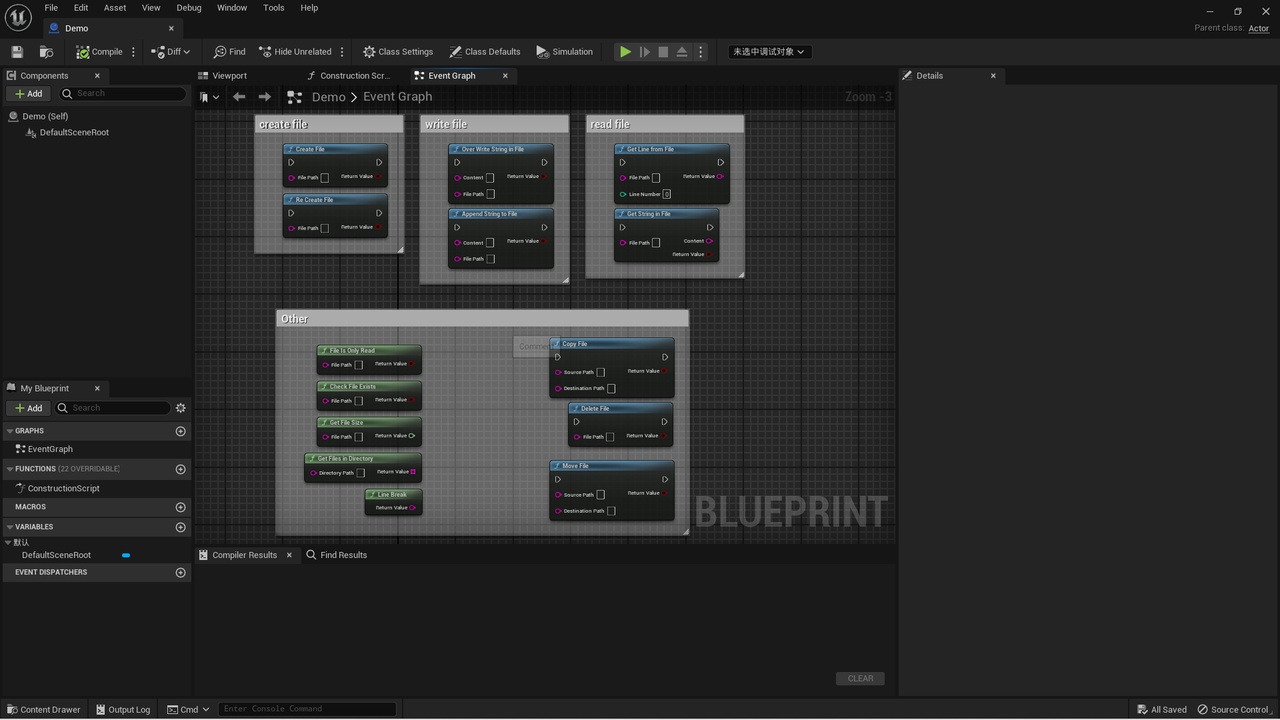Focus the console command input
This screenshot has width=1280, height=720.
tap(307, 709)
